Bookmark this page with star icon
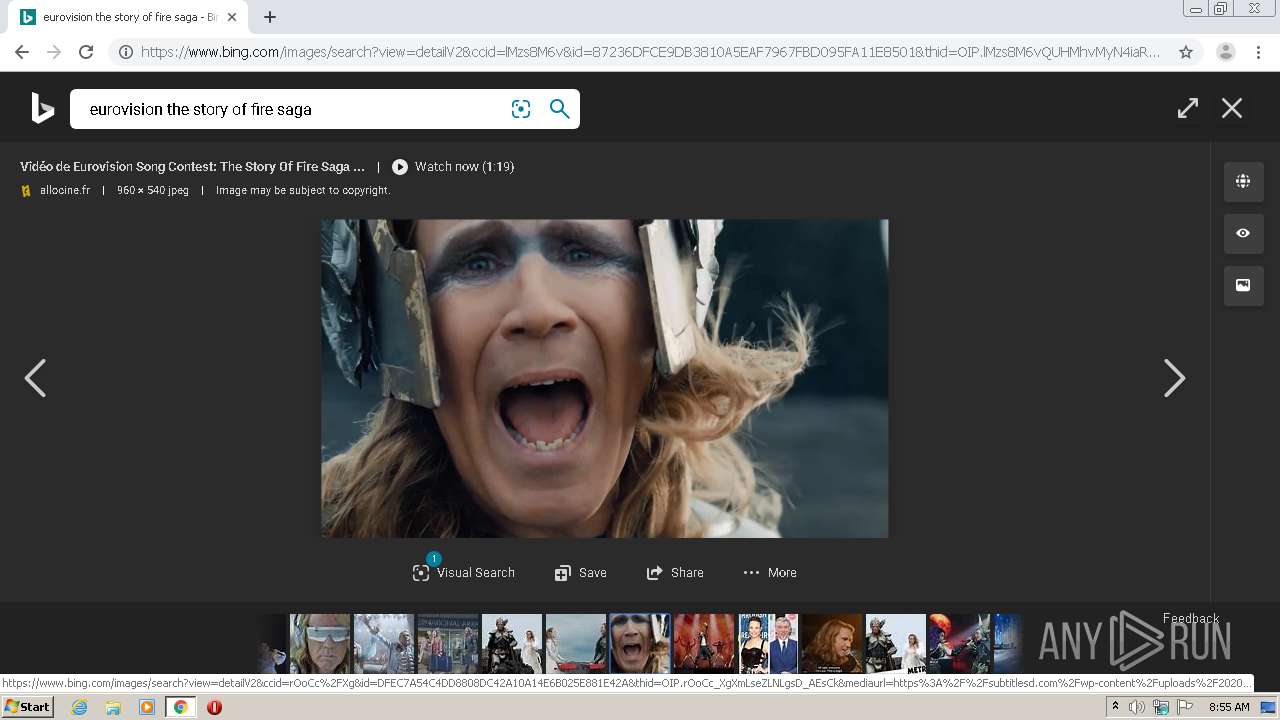The image size is (1280, 720). (1186, 52)
